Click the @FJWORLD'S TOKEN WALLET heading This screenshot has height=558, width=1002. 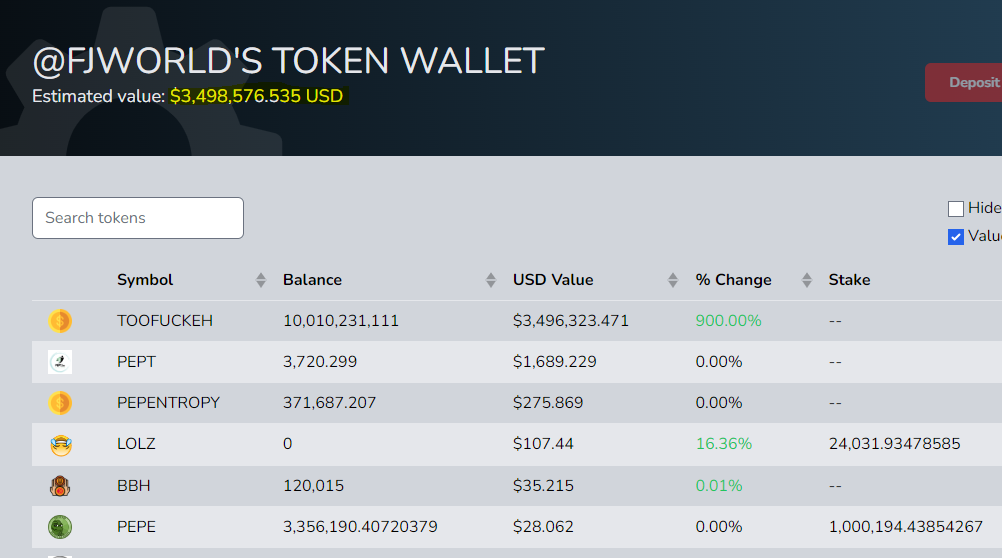point(288,61)
